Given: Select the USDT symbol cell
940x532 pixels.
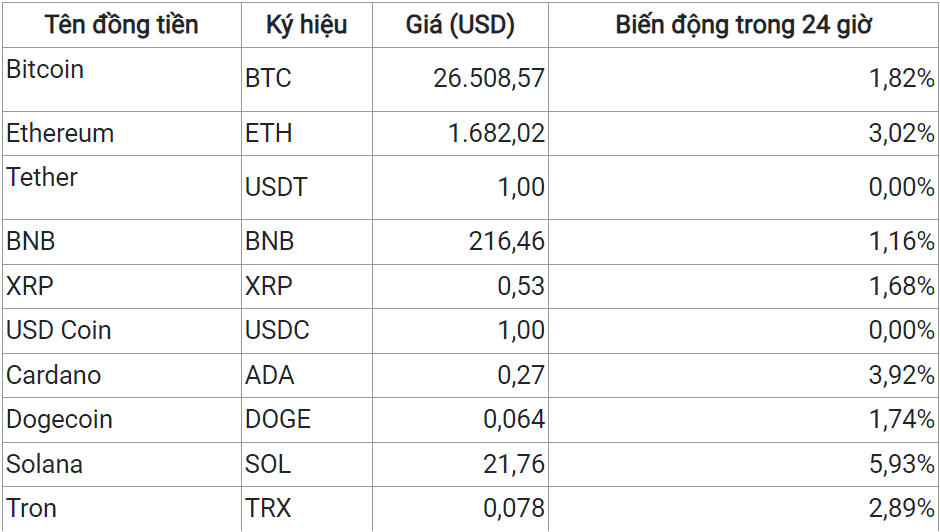Looking at the screenshot, I should click(307, 188).
